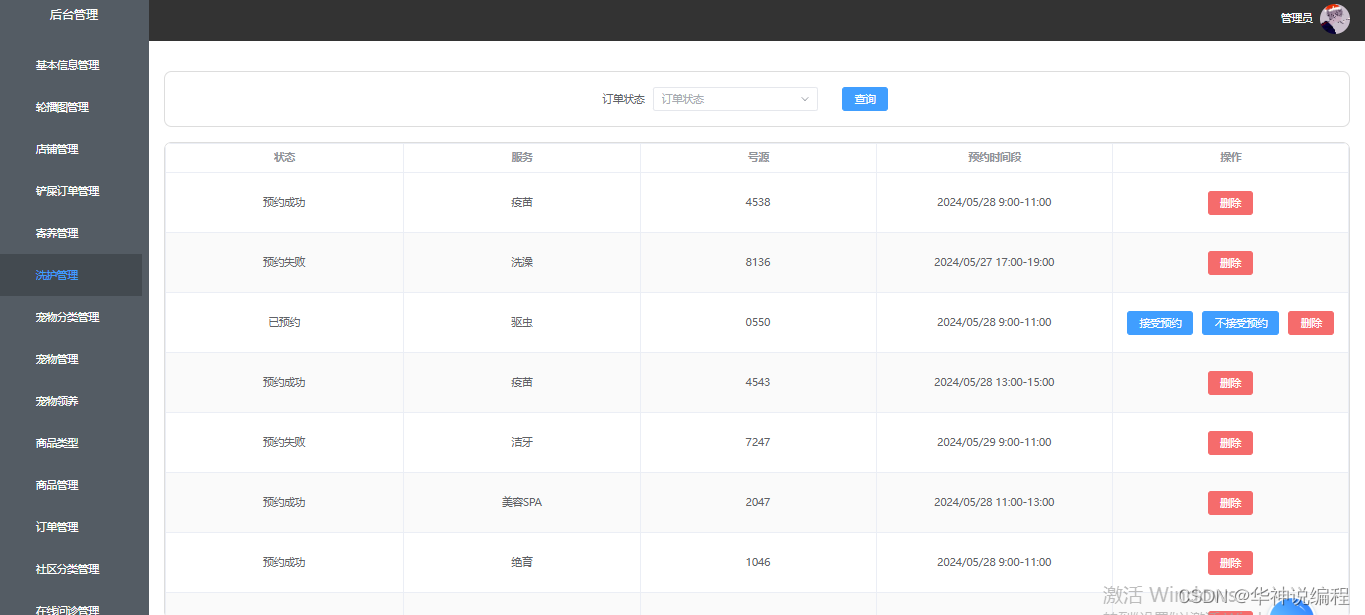Screen dimensions: 1365x615
Task: Click the 订单状态 filter label
Action: [x=623, y=100]
